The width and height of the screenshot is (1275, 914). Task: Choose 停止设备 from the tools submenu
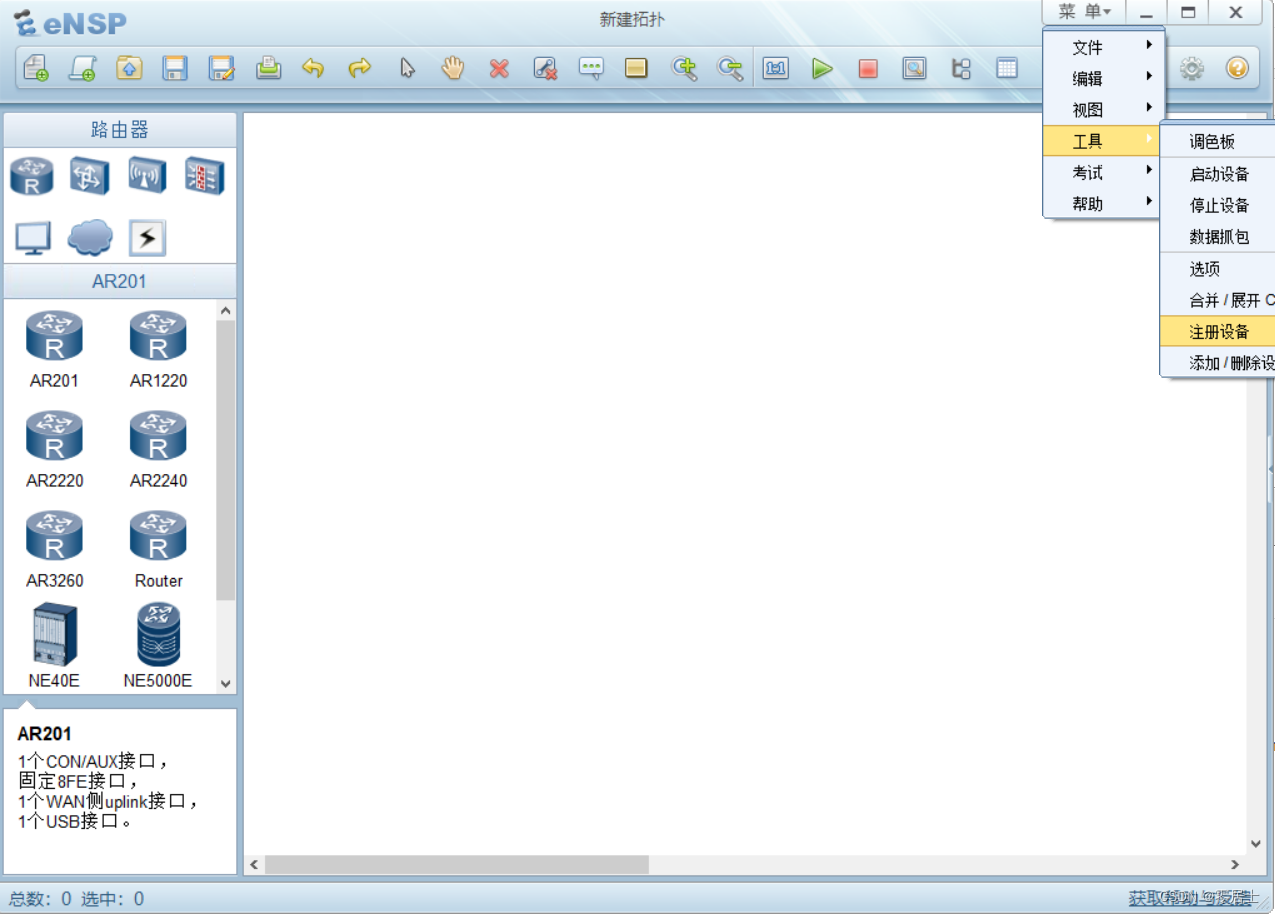[x=1218, y=205]
